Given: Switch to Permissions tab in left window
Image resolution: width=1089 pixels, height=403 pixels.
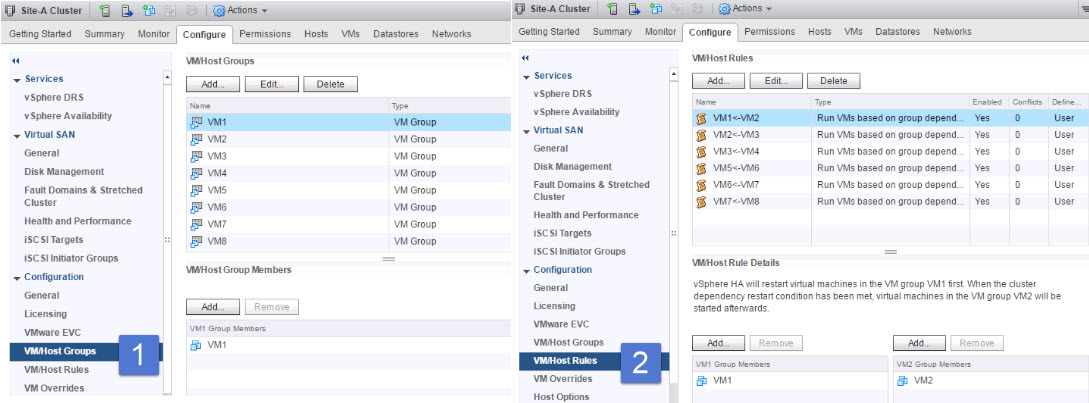Looking at the screenshot, I should point(265,33).
